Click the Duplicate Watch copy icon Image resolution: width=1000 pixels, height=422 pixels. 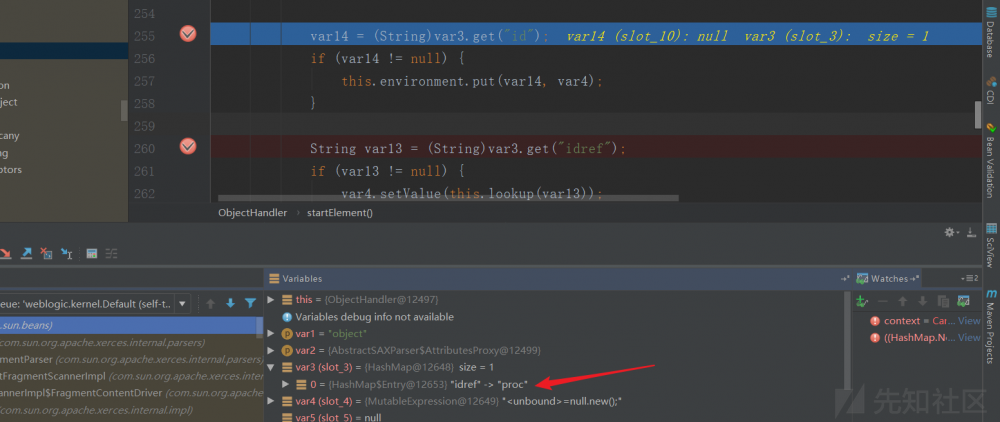pos(943,302)
